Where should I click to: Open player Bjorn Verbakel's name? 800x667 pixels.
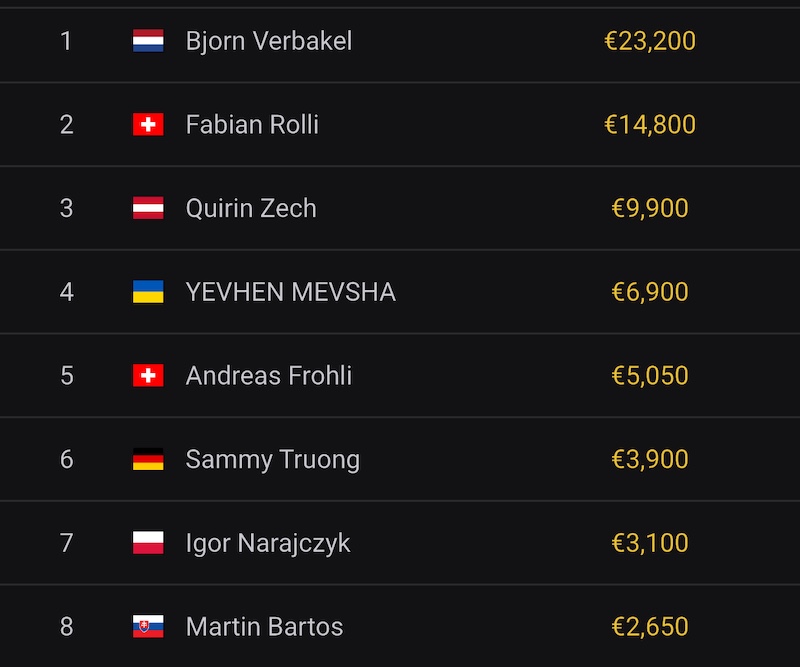pyautogui.click(x=269, y=41)
